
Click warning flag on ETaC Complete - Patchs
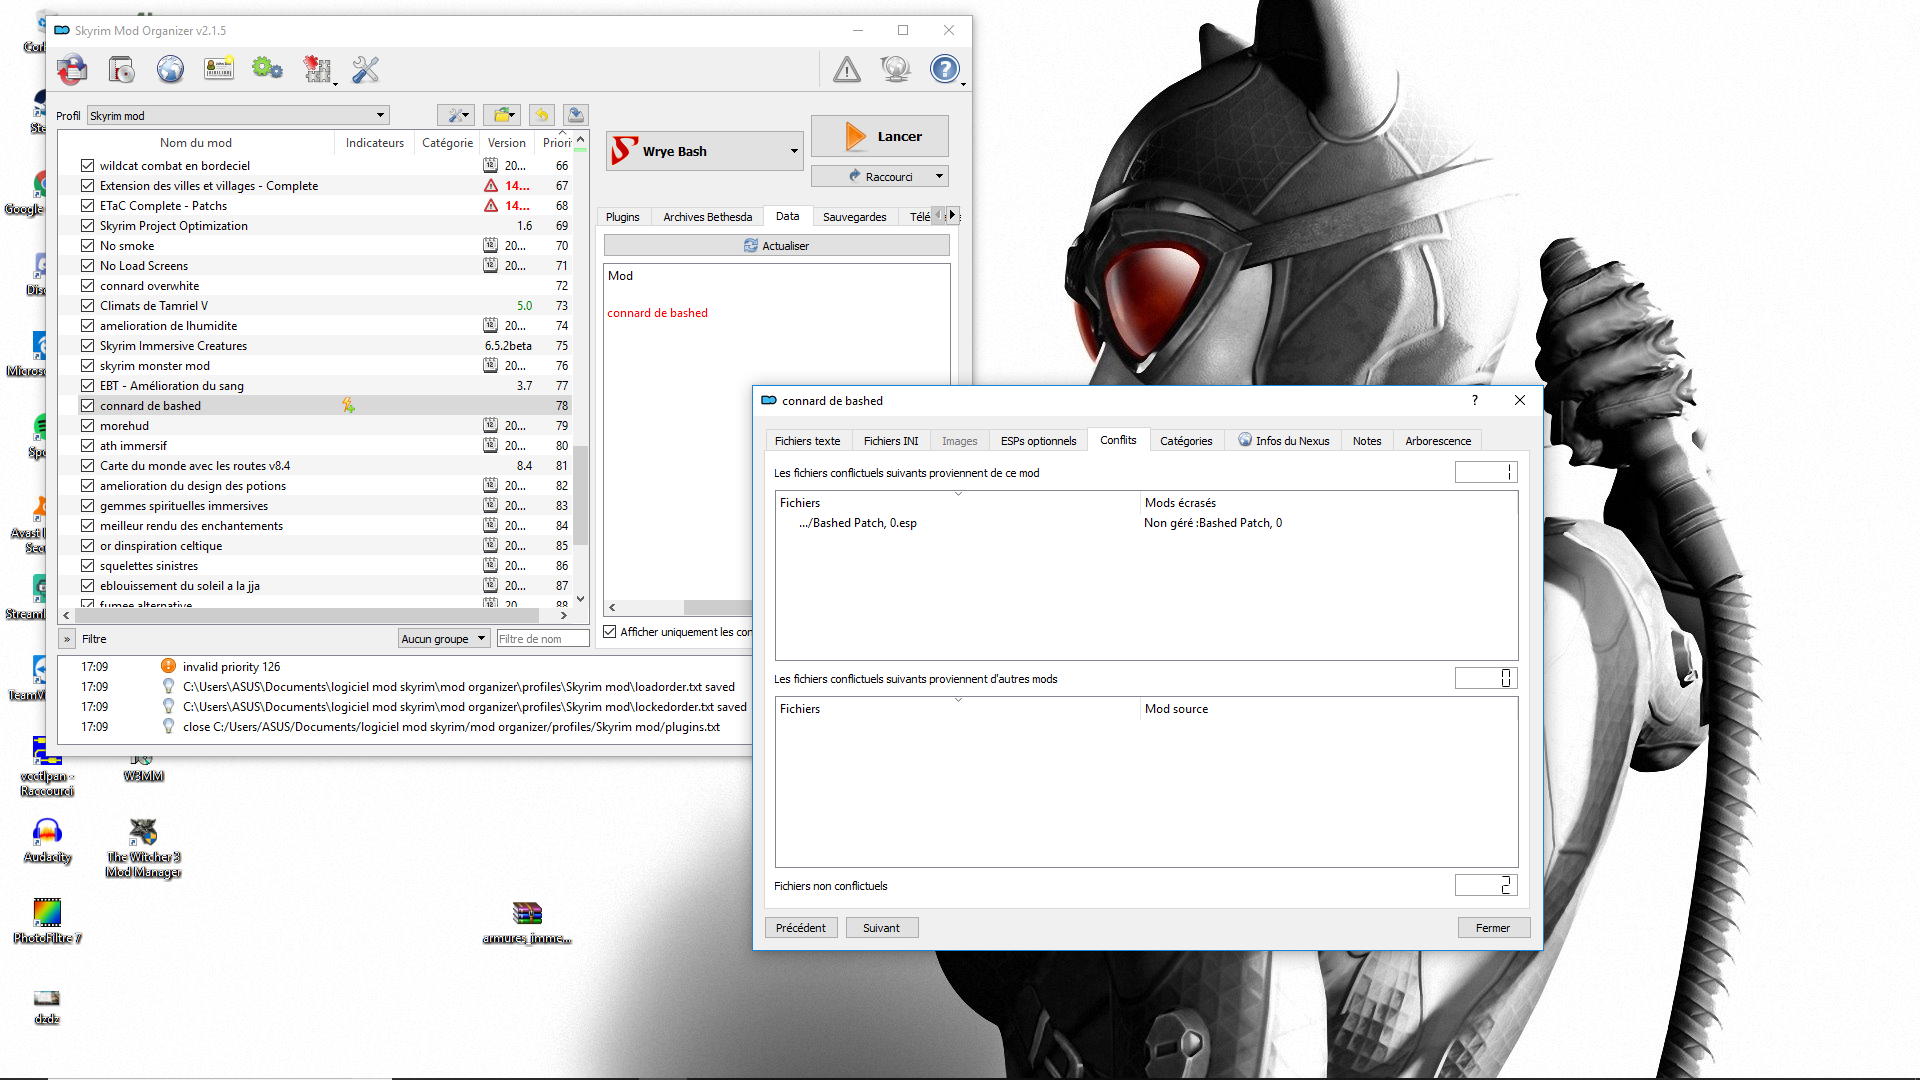click(491, 206)
